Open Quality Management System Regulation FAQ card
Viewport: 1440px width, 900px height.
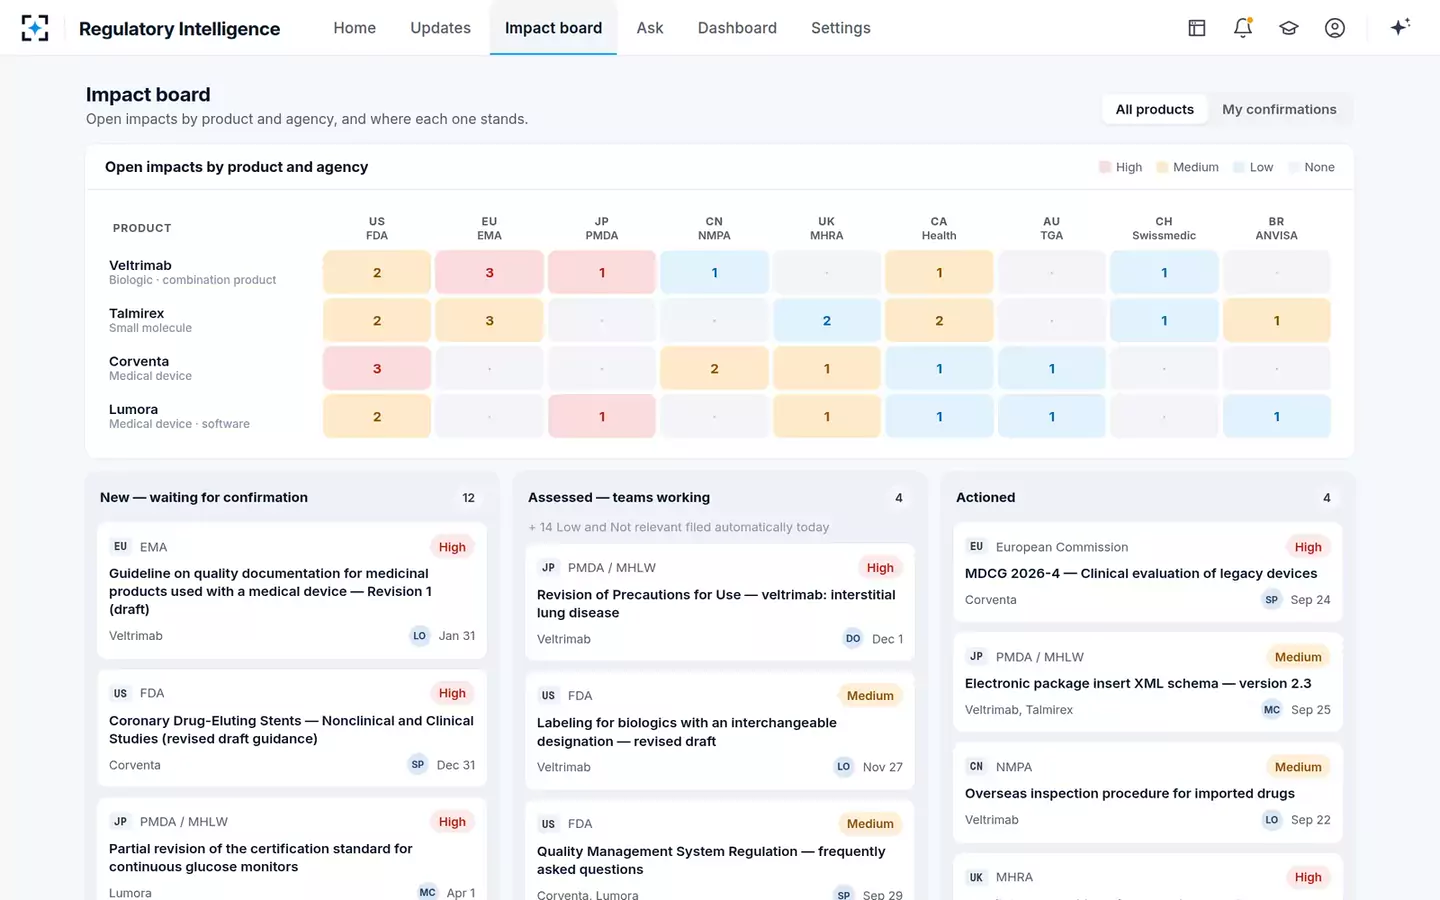720,850
